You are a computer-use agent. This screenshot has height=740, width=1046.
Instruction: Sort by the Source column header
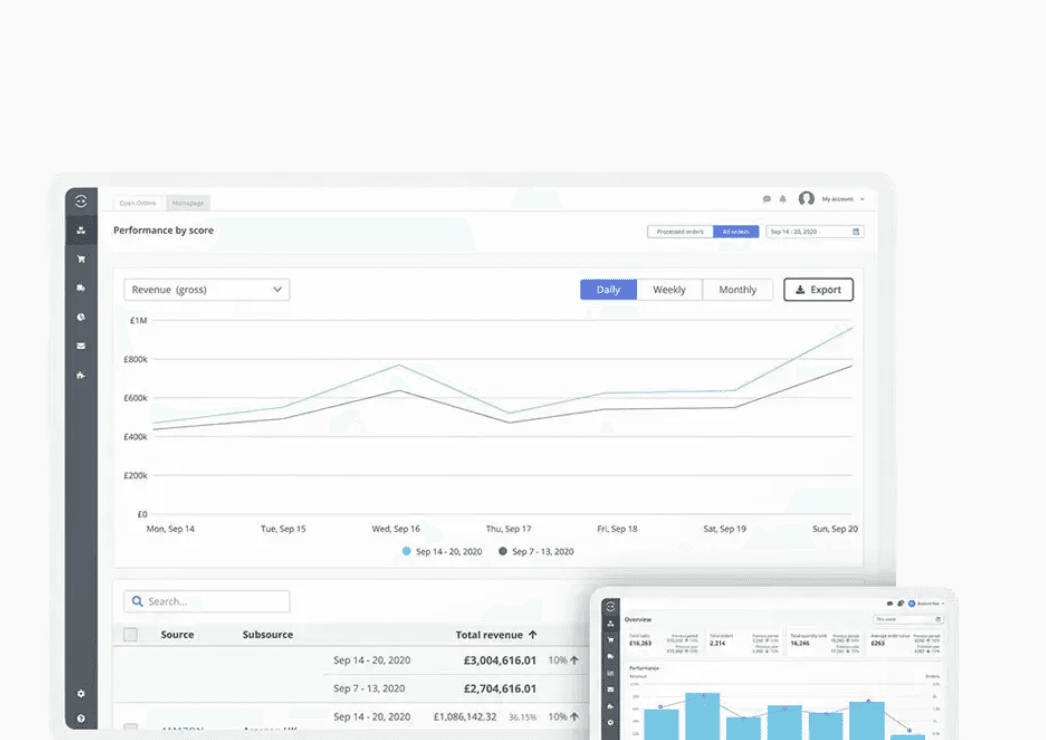(177, 635)
